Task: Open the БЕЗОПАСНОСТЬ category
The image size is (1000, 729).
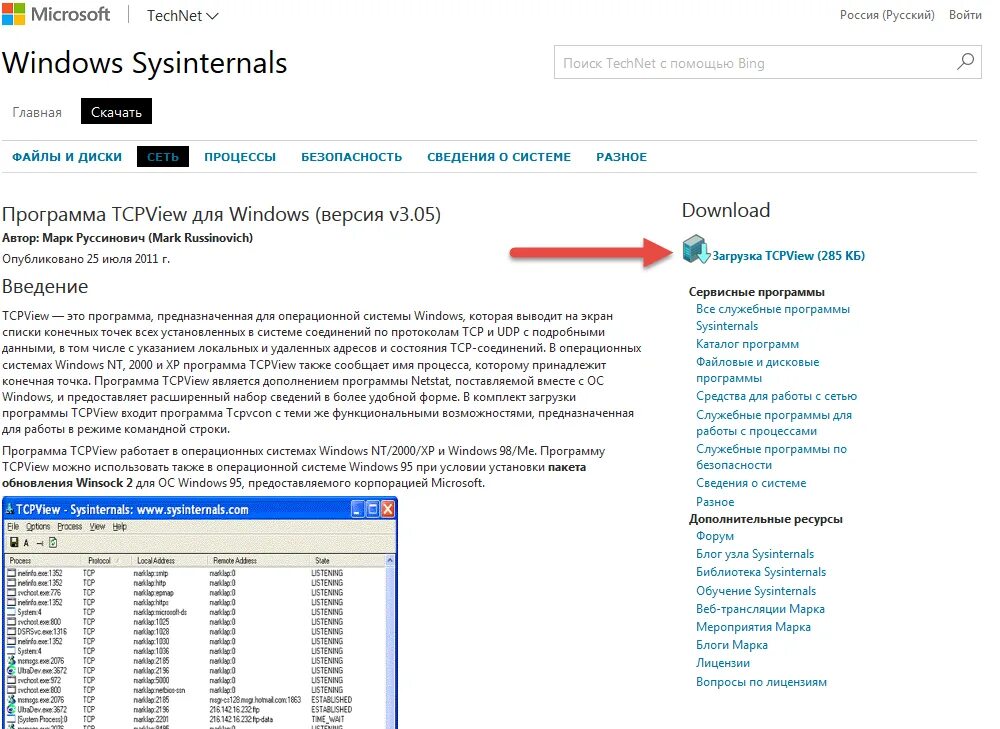Action: click(x=351, y=157)
